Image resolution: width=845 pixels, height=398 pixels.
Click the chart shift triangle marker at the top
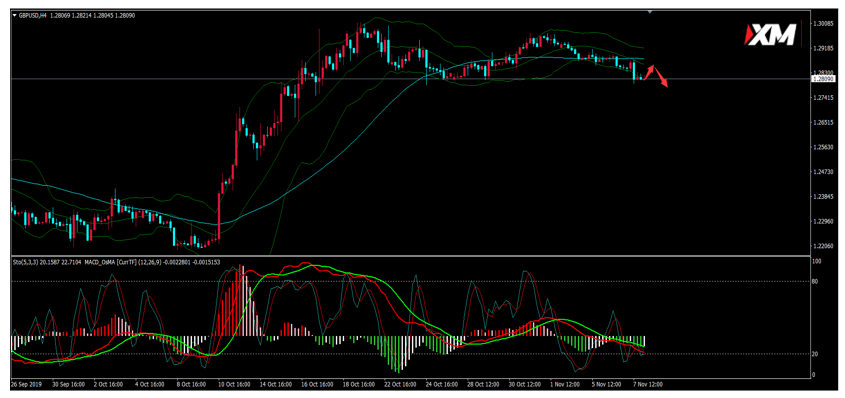pos(650,11)
